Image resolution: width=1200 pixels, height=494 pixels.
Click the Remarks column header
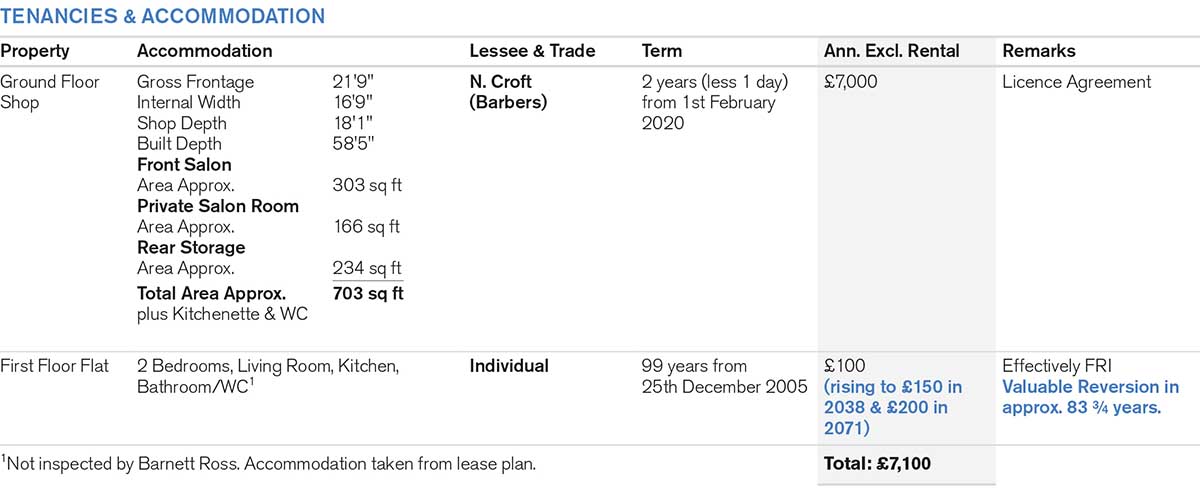point(1037,51)
